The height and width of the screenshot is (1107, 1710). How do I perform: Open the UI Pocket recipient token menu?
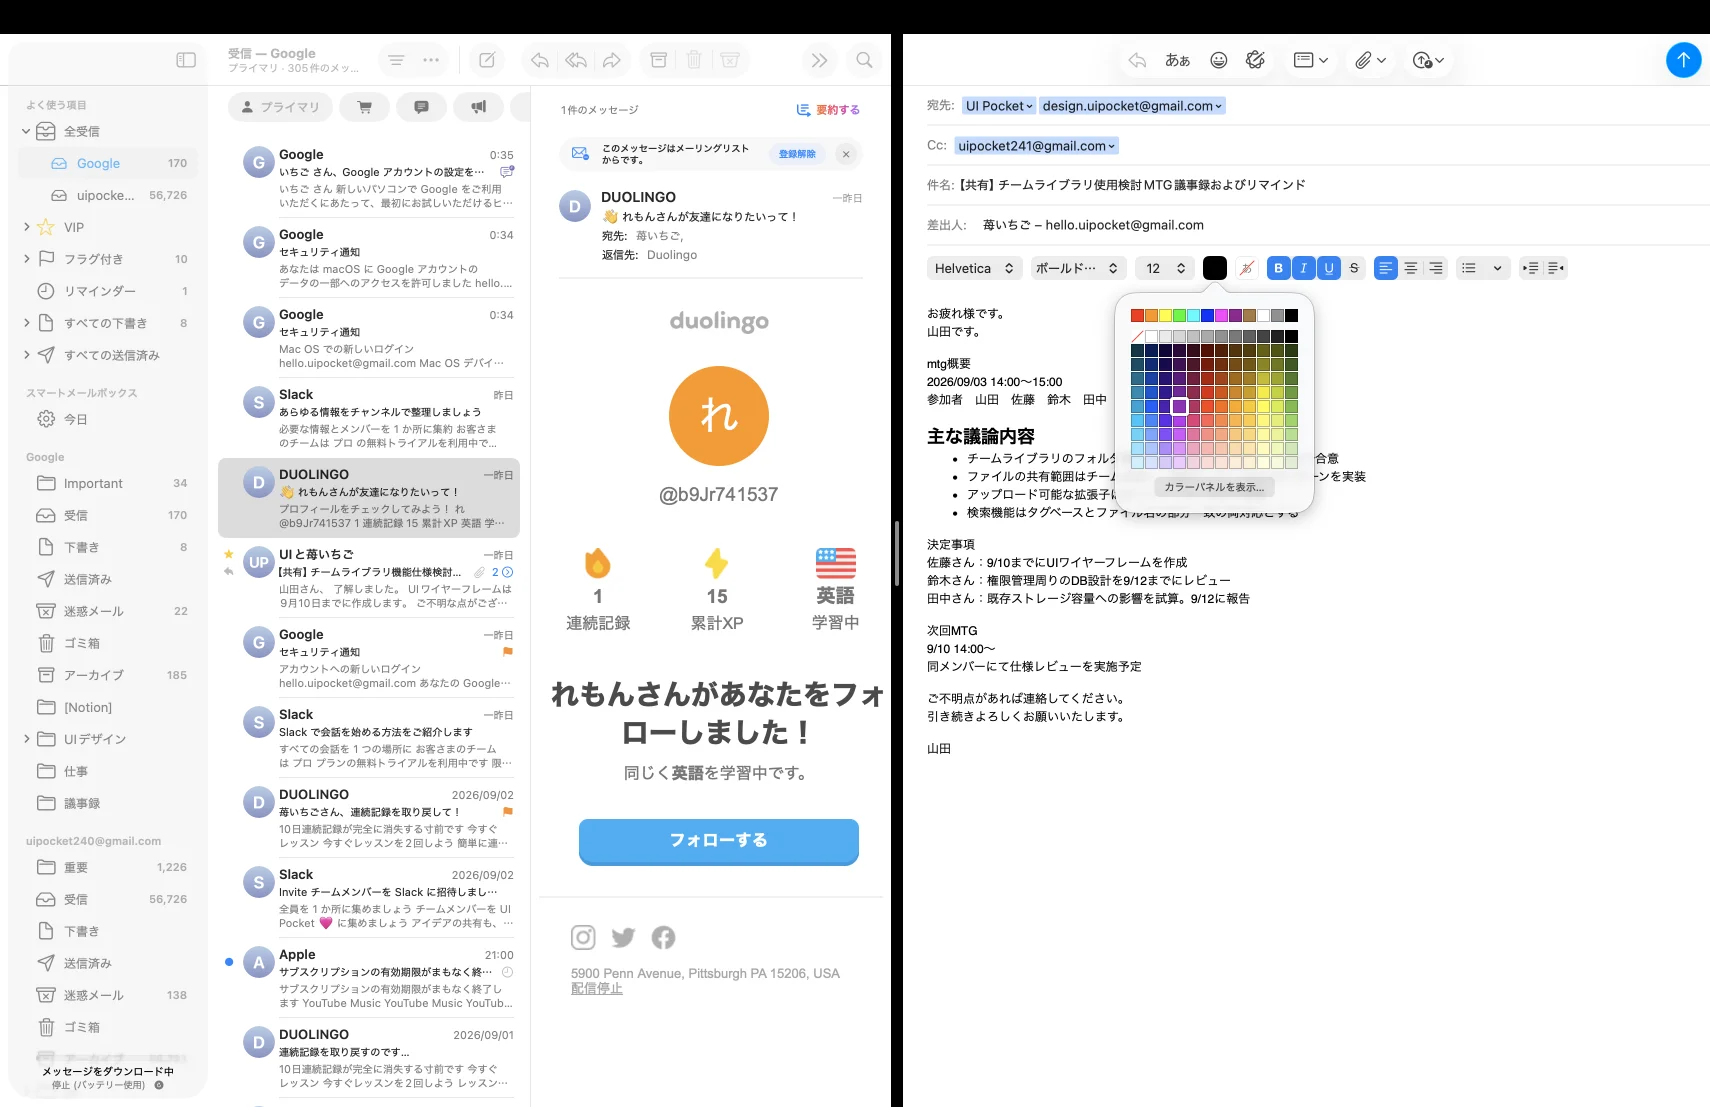coord(999,106)
